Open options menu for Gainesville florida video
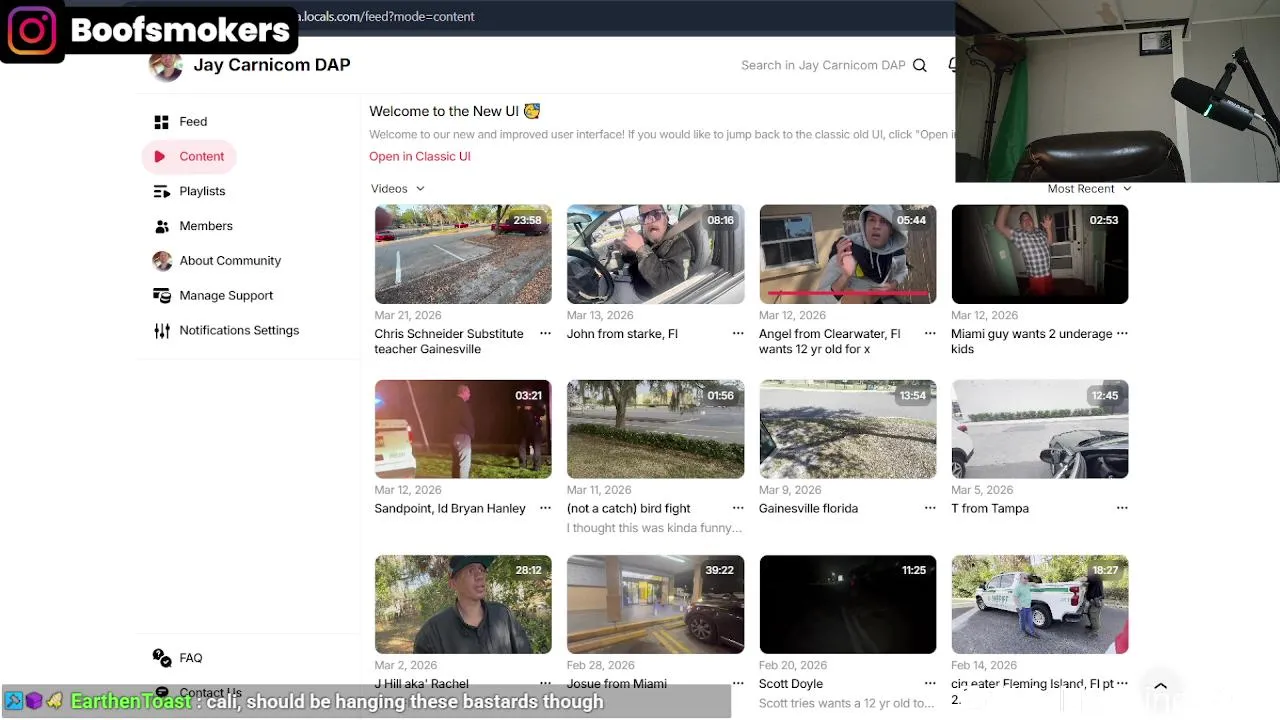 point(930,508)
